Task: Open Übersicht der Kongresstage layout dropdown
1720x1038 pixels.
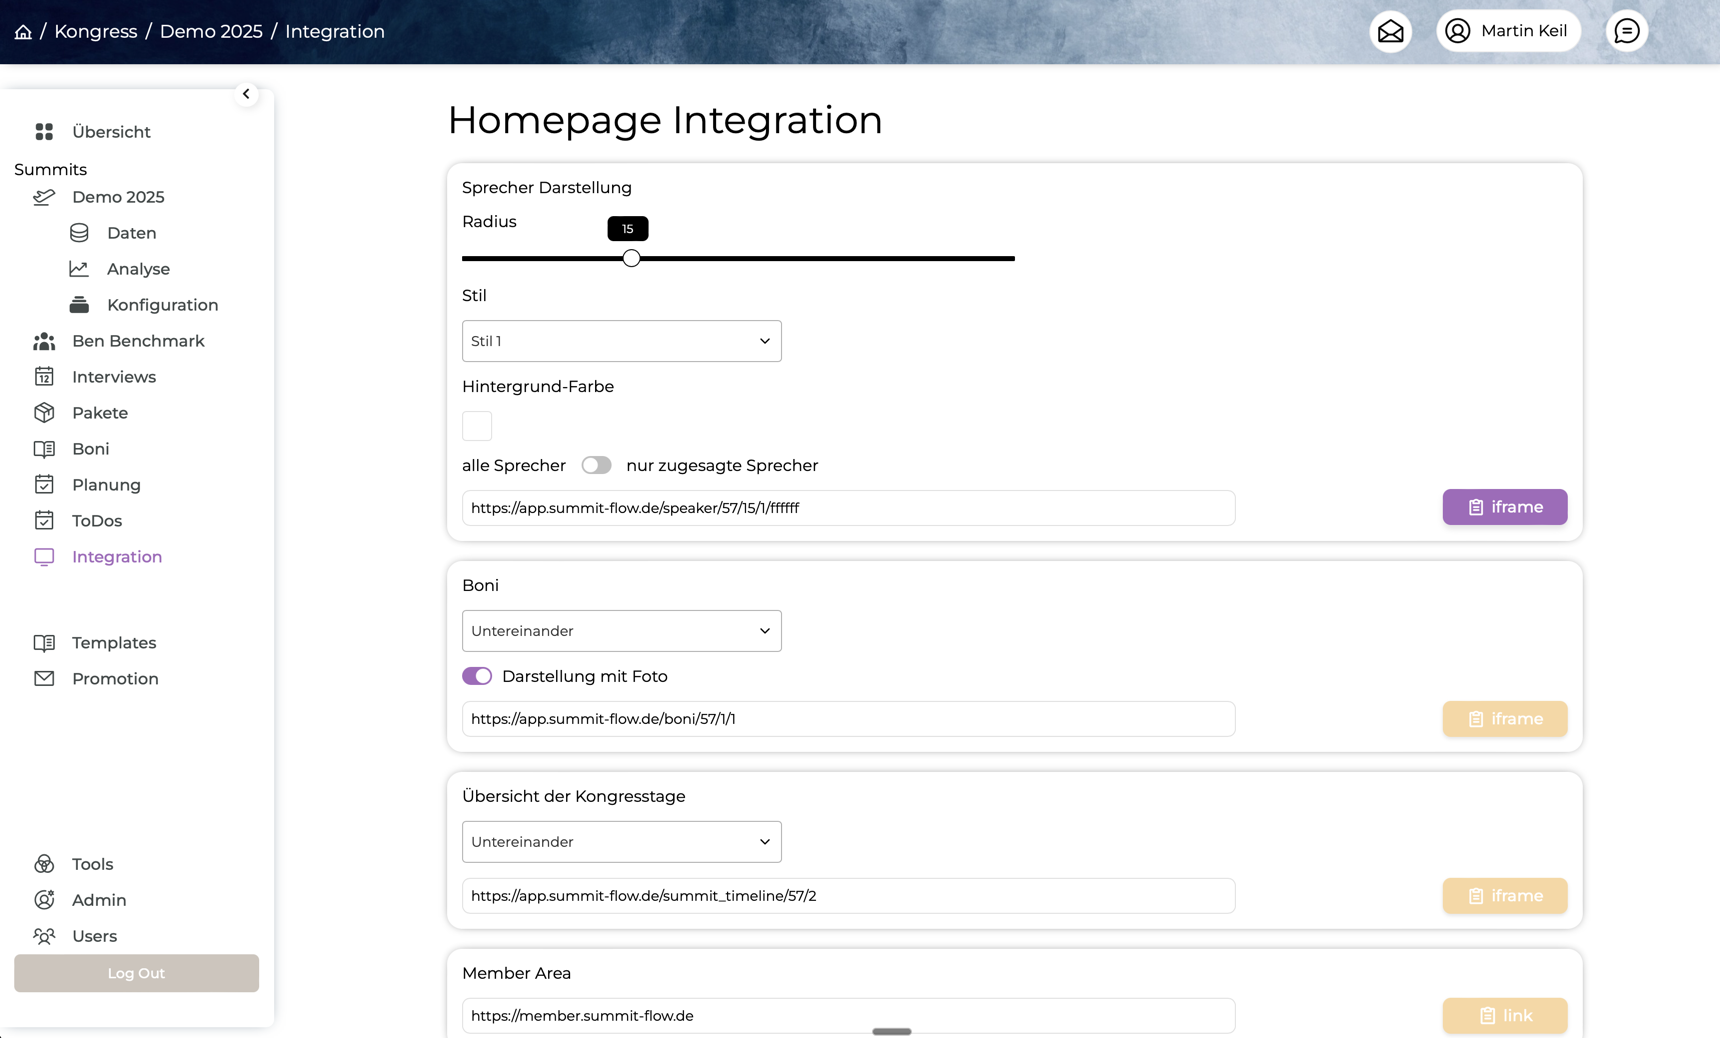Action: pos(621,842)
